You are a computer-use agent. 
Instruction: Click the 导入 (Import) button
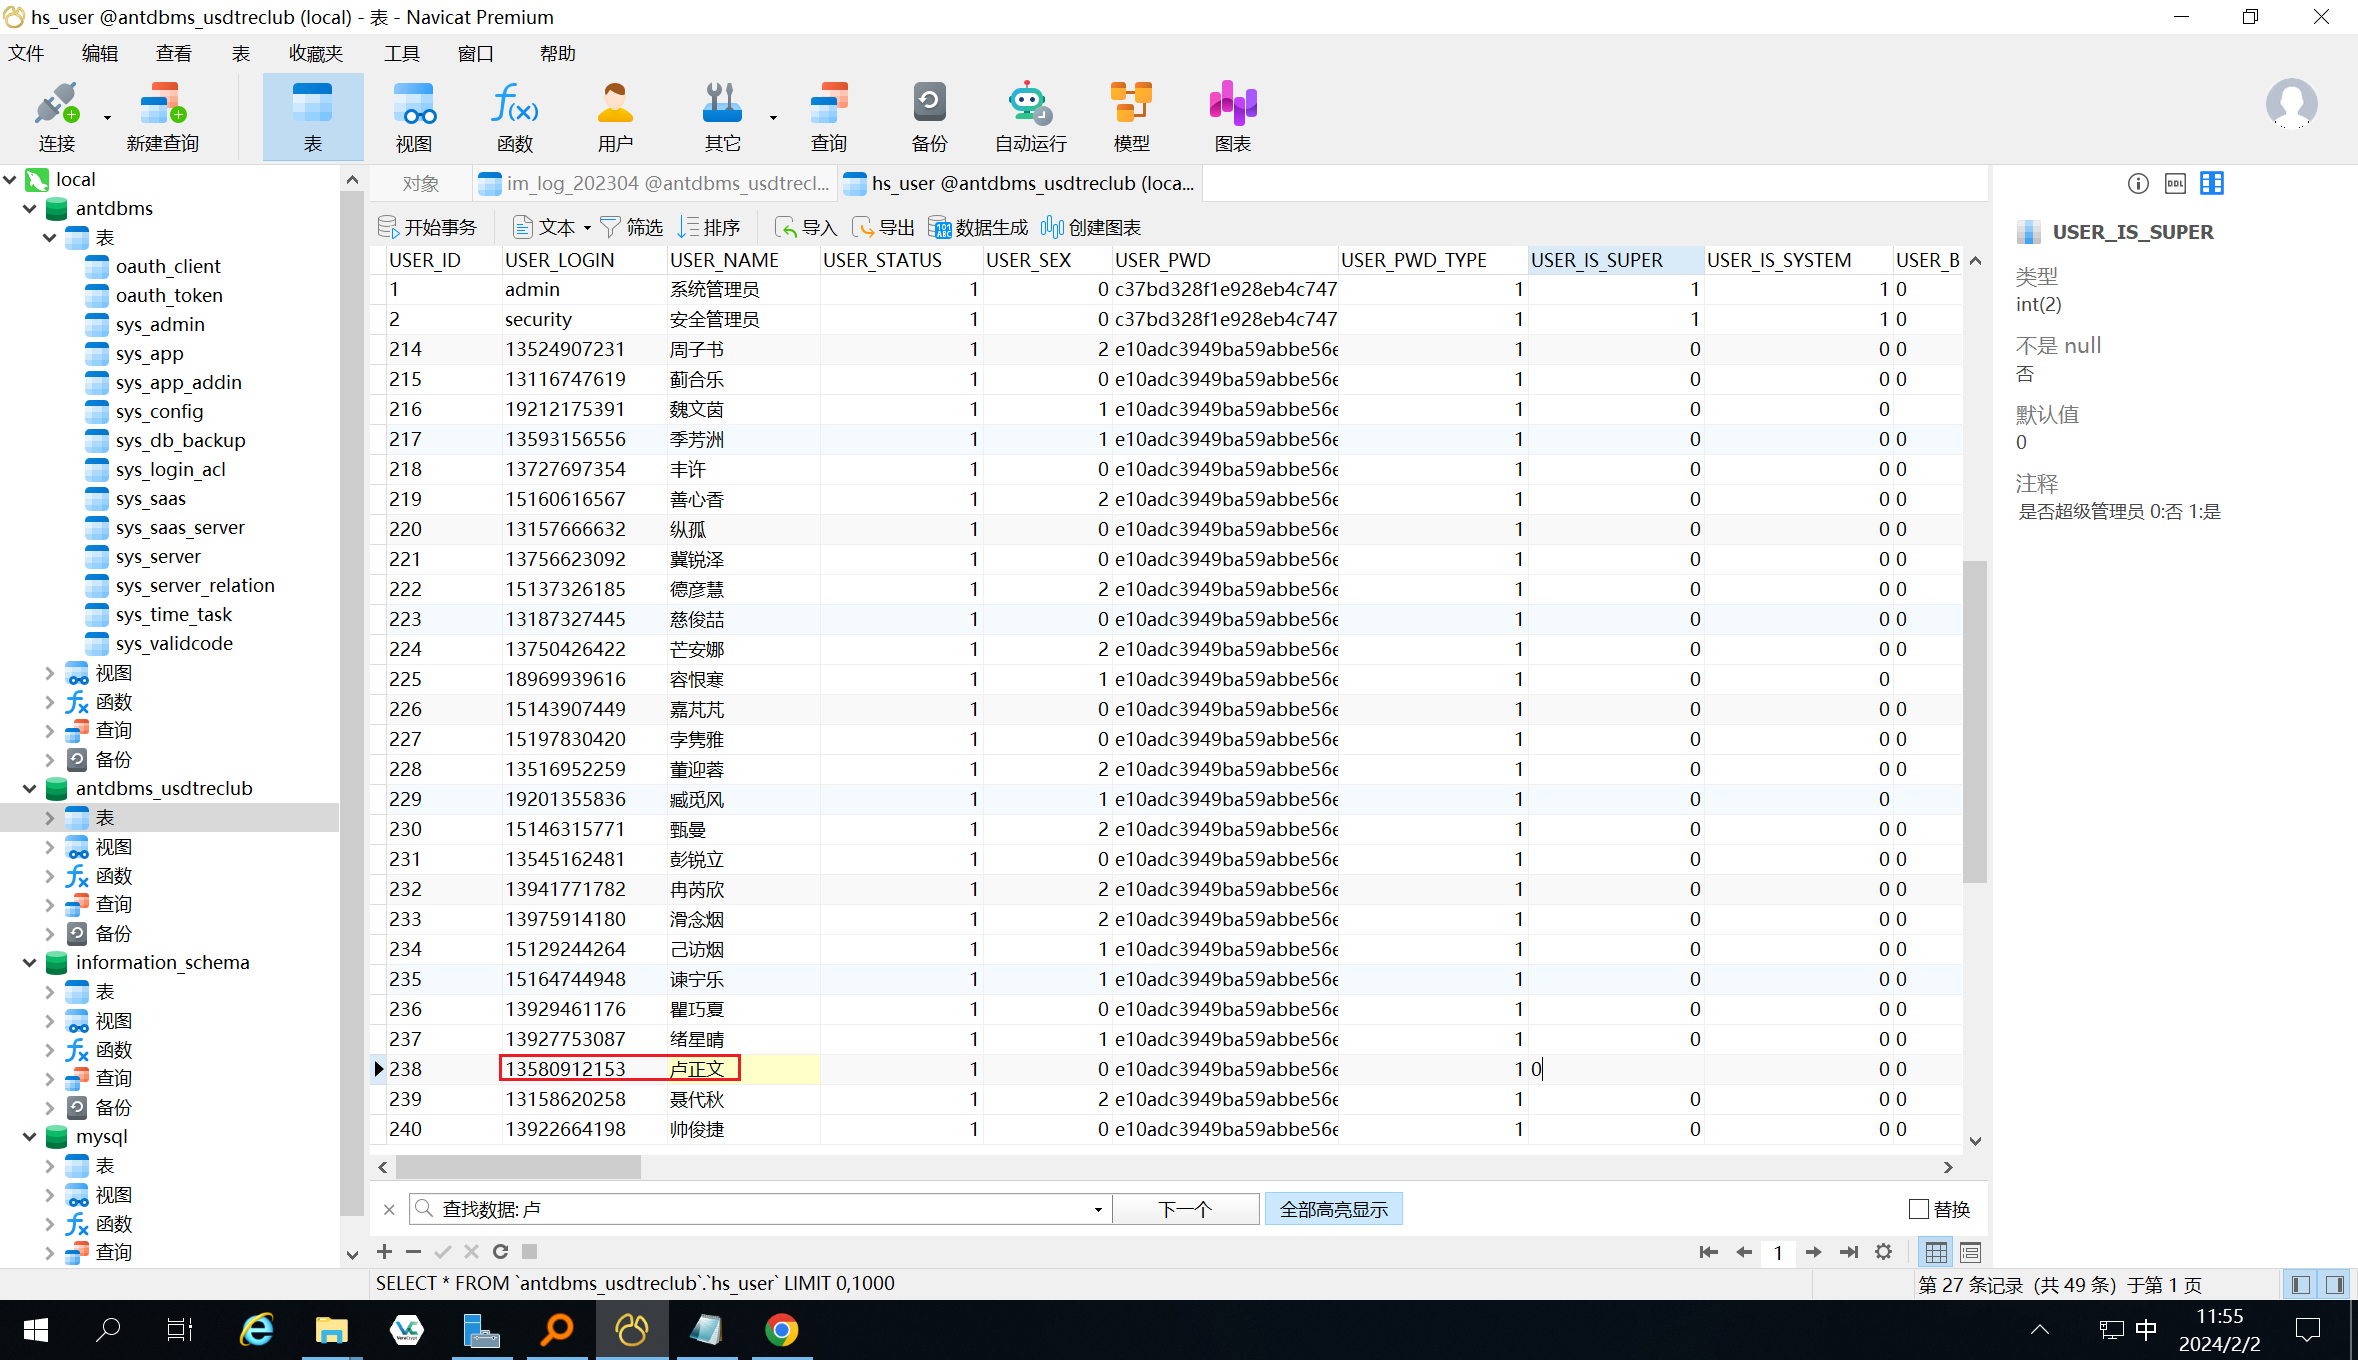coord(806,227)
